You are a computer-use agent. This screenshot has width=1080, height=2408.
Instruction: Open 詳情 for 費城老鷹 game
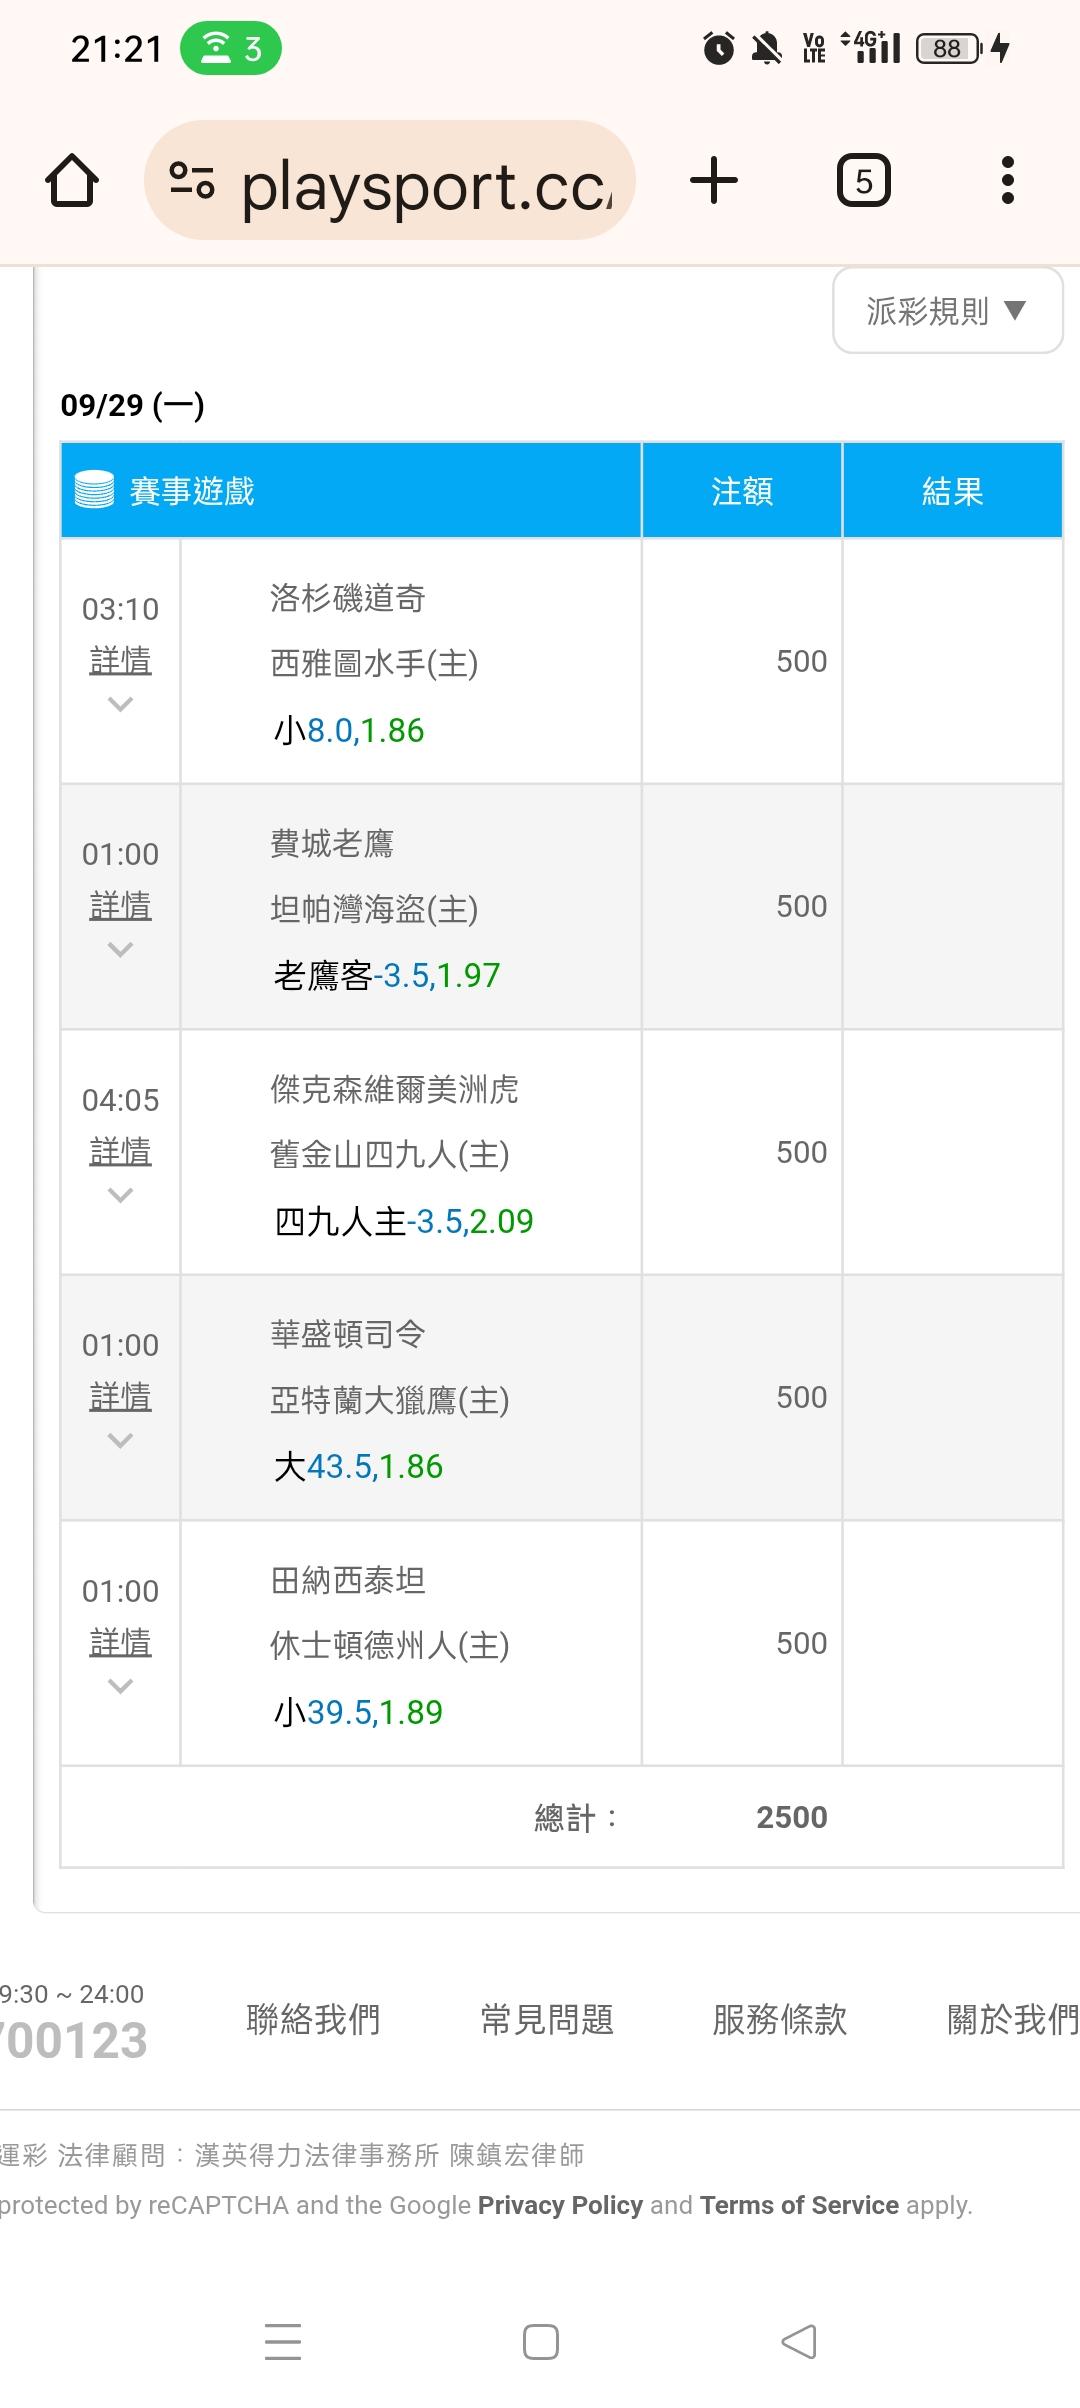[x=120, y=906]
